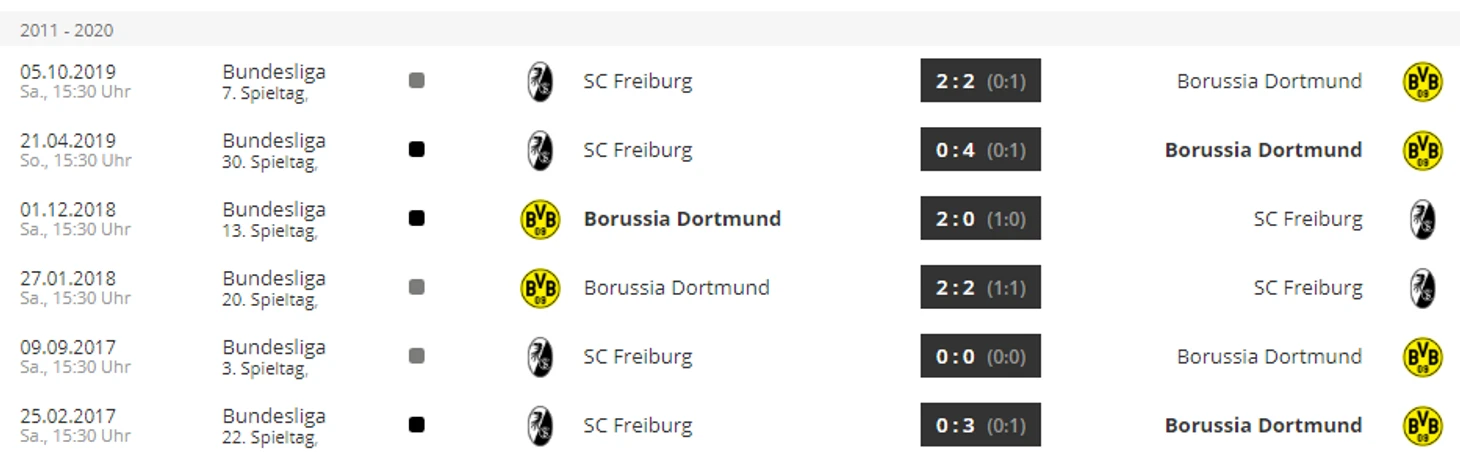The height and width of the screenshot is (466, 1460).
Task: Open the 0:0 score match report
Action: point(980,357)
